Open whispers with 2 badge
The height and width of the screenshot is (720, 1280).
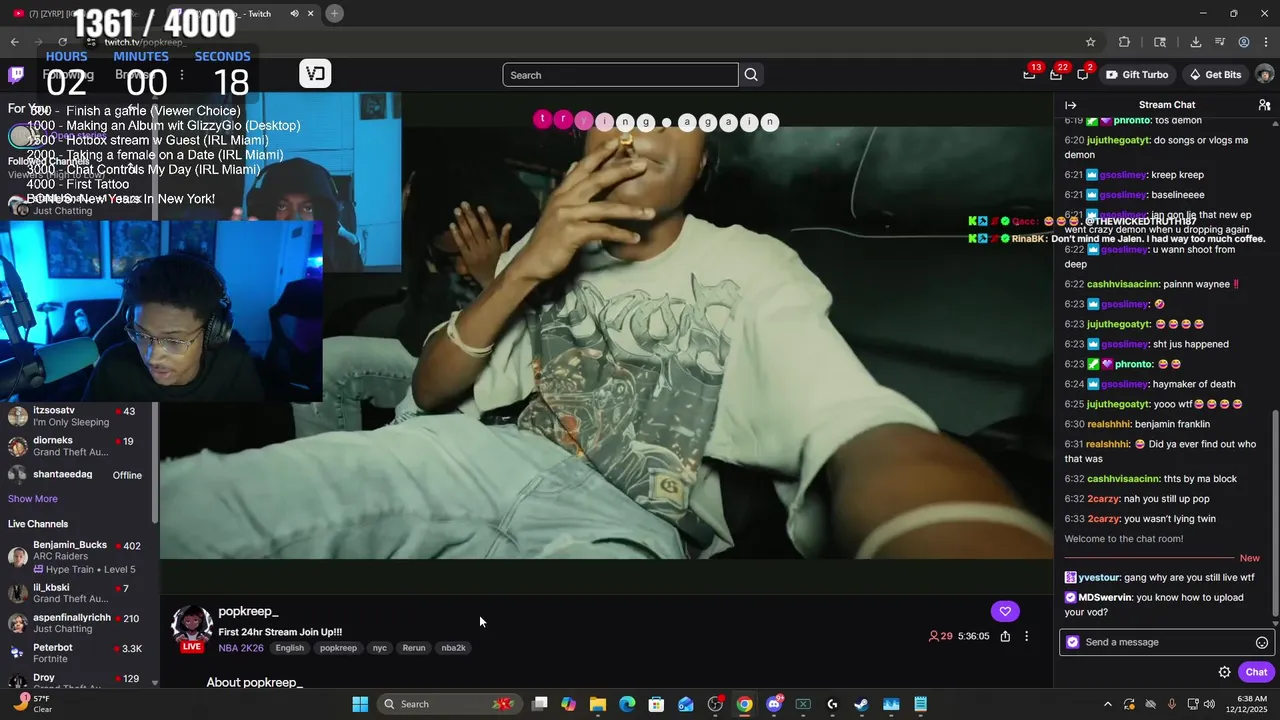1083,75
